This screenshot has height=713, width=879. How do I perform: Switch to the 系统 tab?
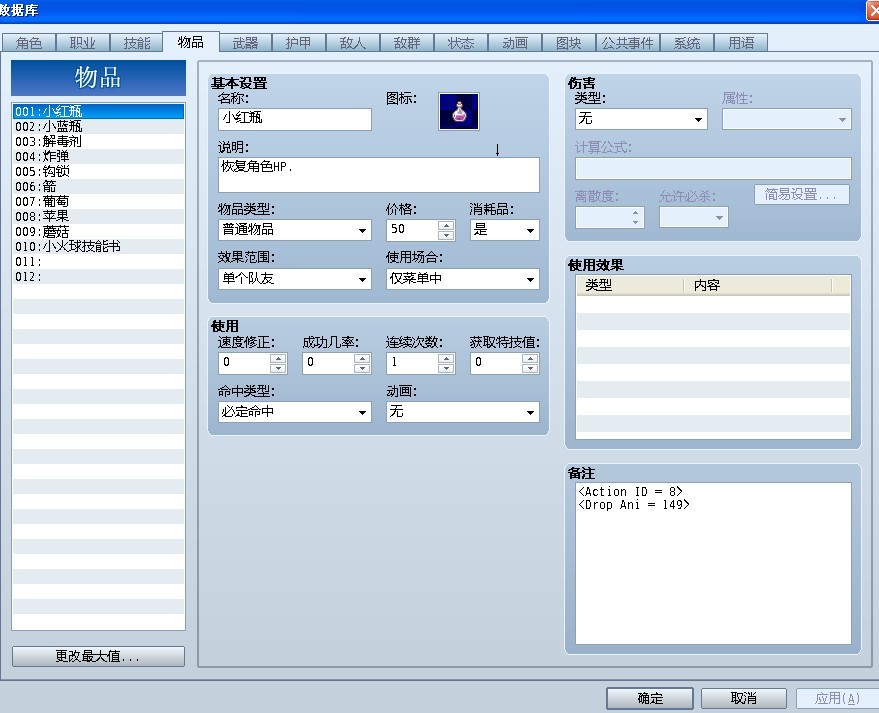point(687,43)
